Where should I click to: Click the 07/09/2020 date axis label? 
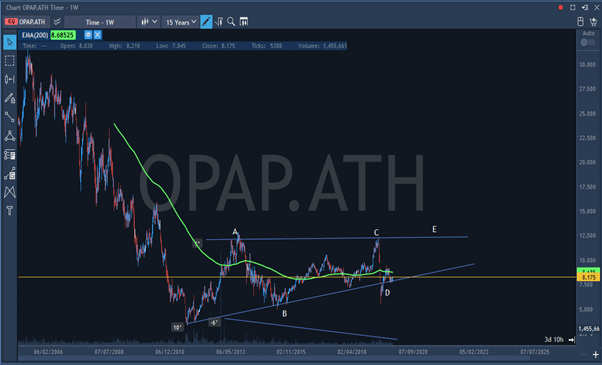click(x=413, y=352)
